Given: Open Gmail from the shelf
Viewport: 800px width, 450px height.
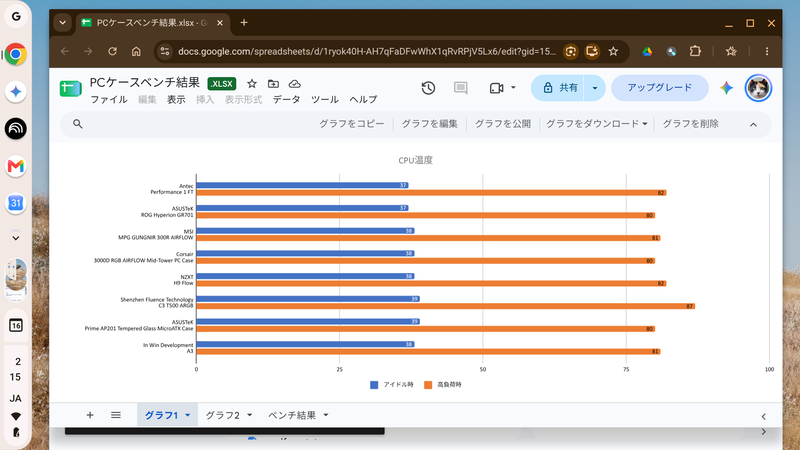Looking at the screenshot, I should (16, 166).
